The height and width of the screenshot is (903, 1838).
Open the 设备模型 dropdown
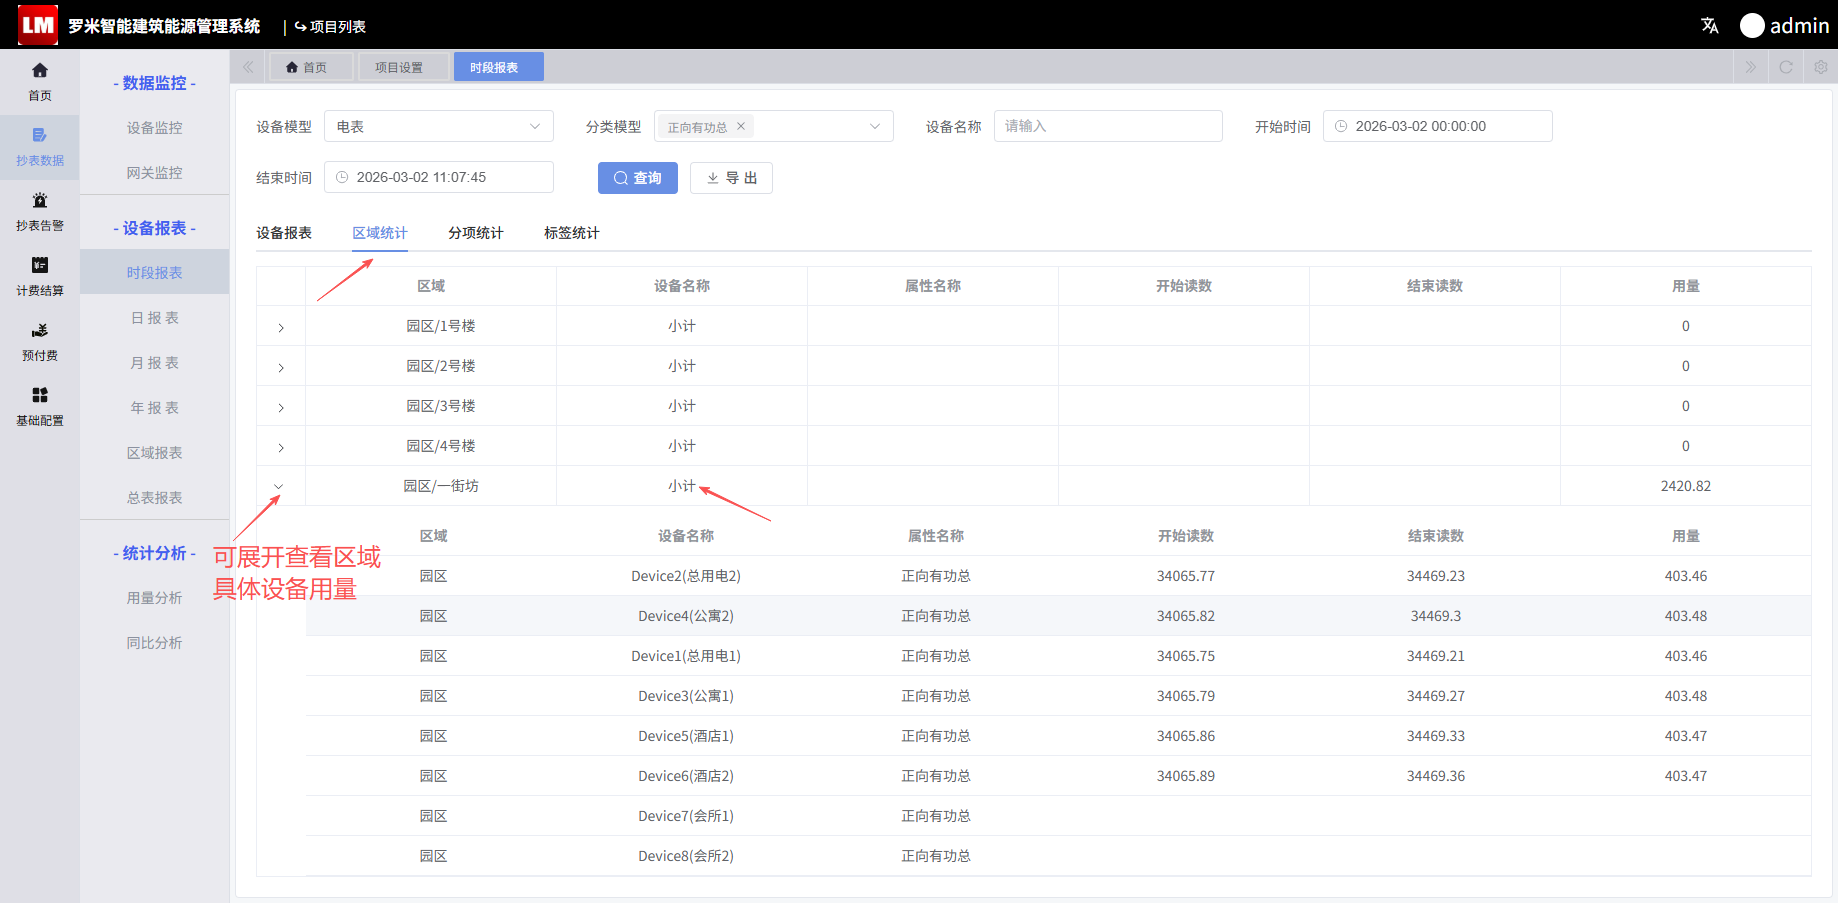pyautogui.click(x=438, y=126)
